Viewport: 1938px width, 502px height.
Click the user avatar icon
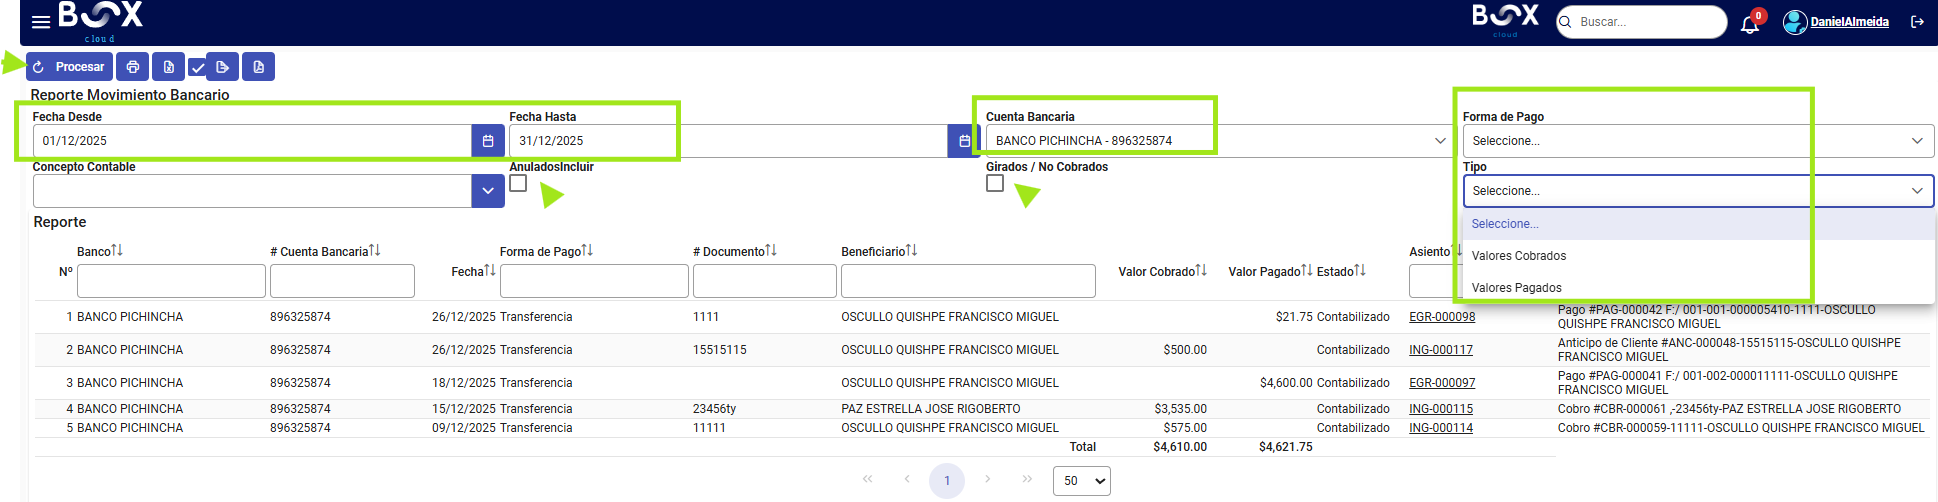(1795, 21)
